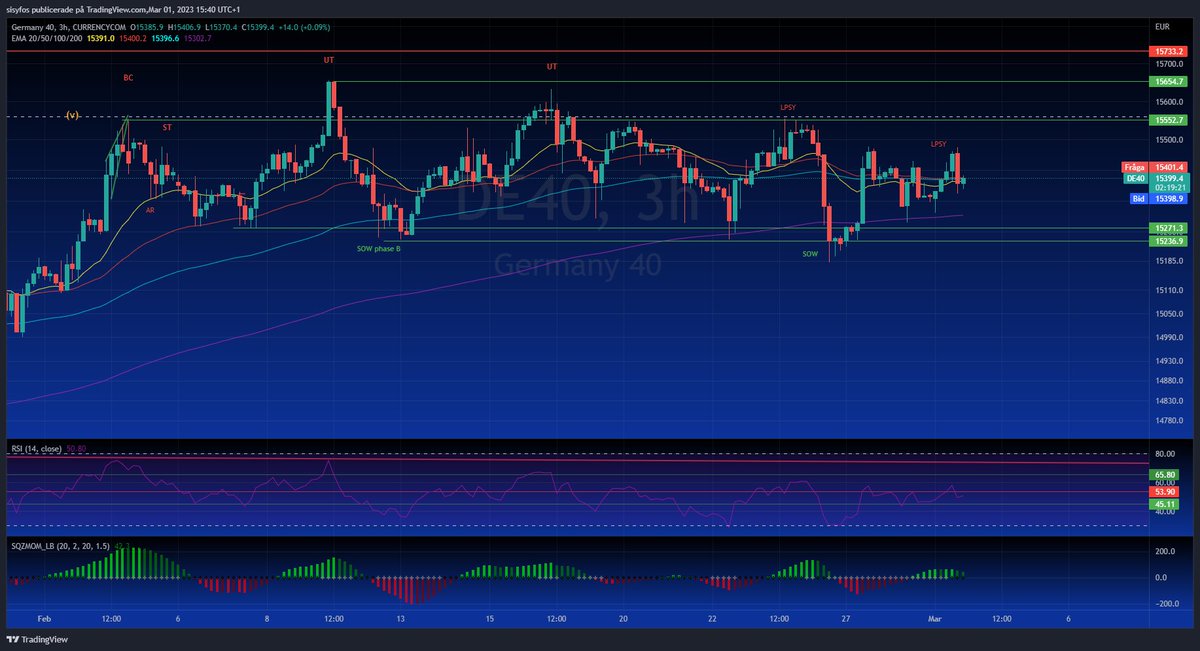This screenshot has width=1200, height=651.
Task: Click the 15050.0 price scale value
Action: 1169,313
